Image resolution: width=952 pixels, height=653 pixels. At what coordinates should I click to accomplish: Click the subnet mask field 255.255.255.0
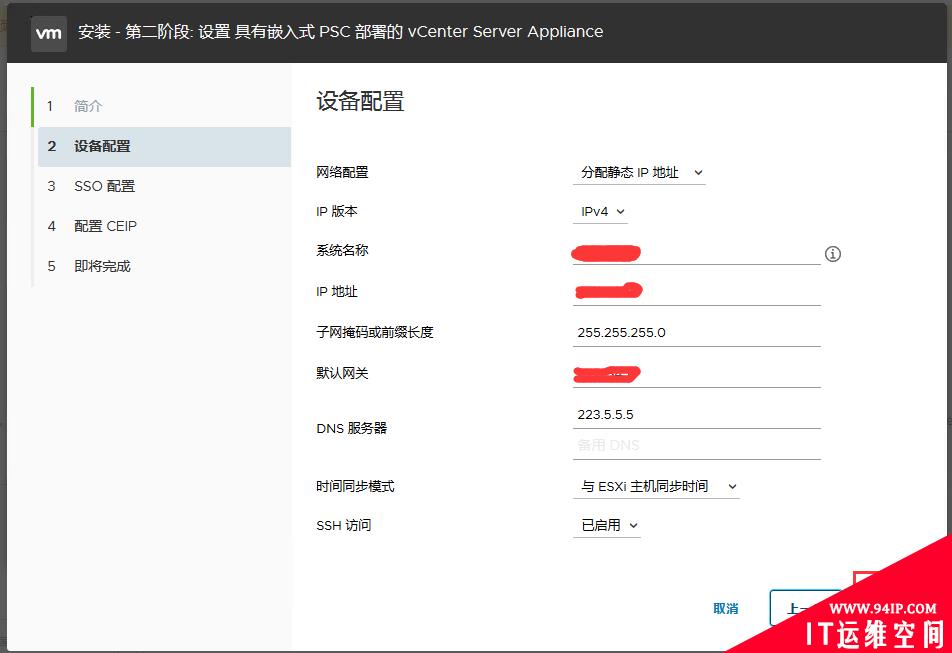(696, 333)
